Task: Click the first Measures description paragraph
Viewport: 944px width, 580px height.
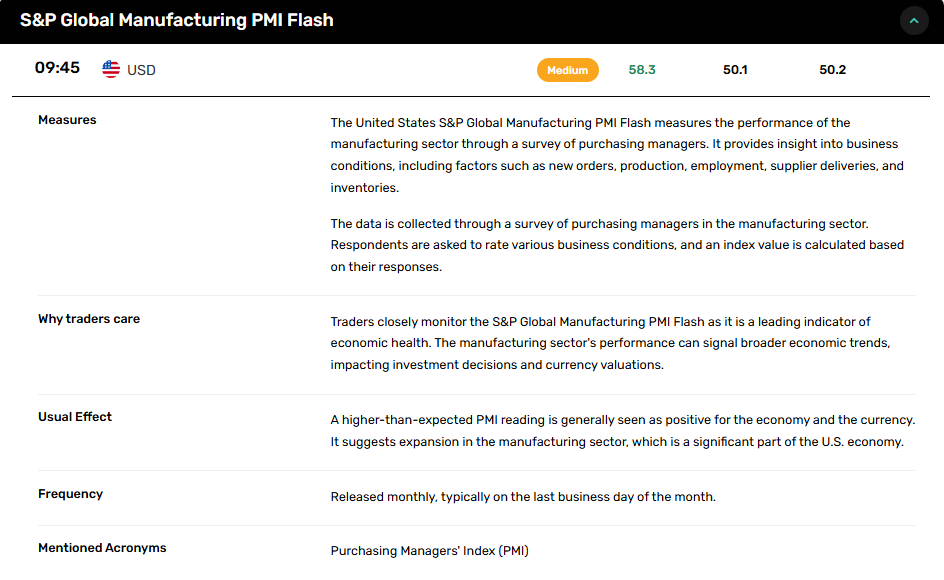Action: 617,155
